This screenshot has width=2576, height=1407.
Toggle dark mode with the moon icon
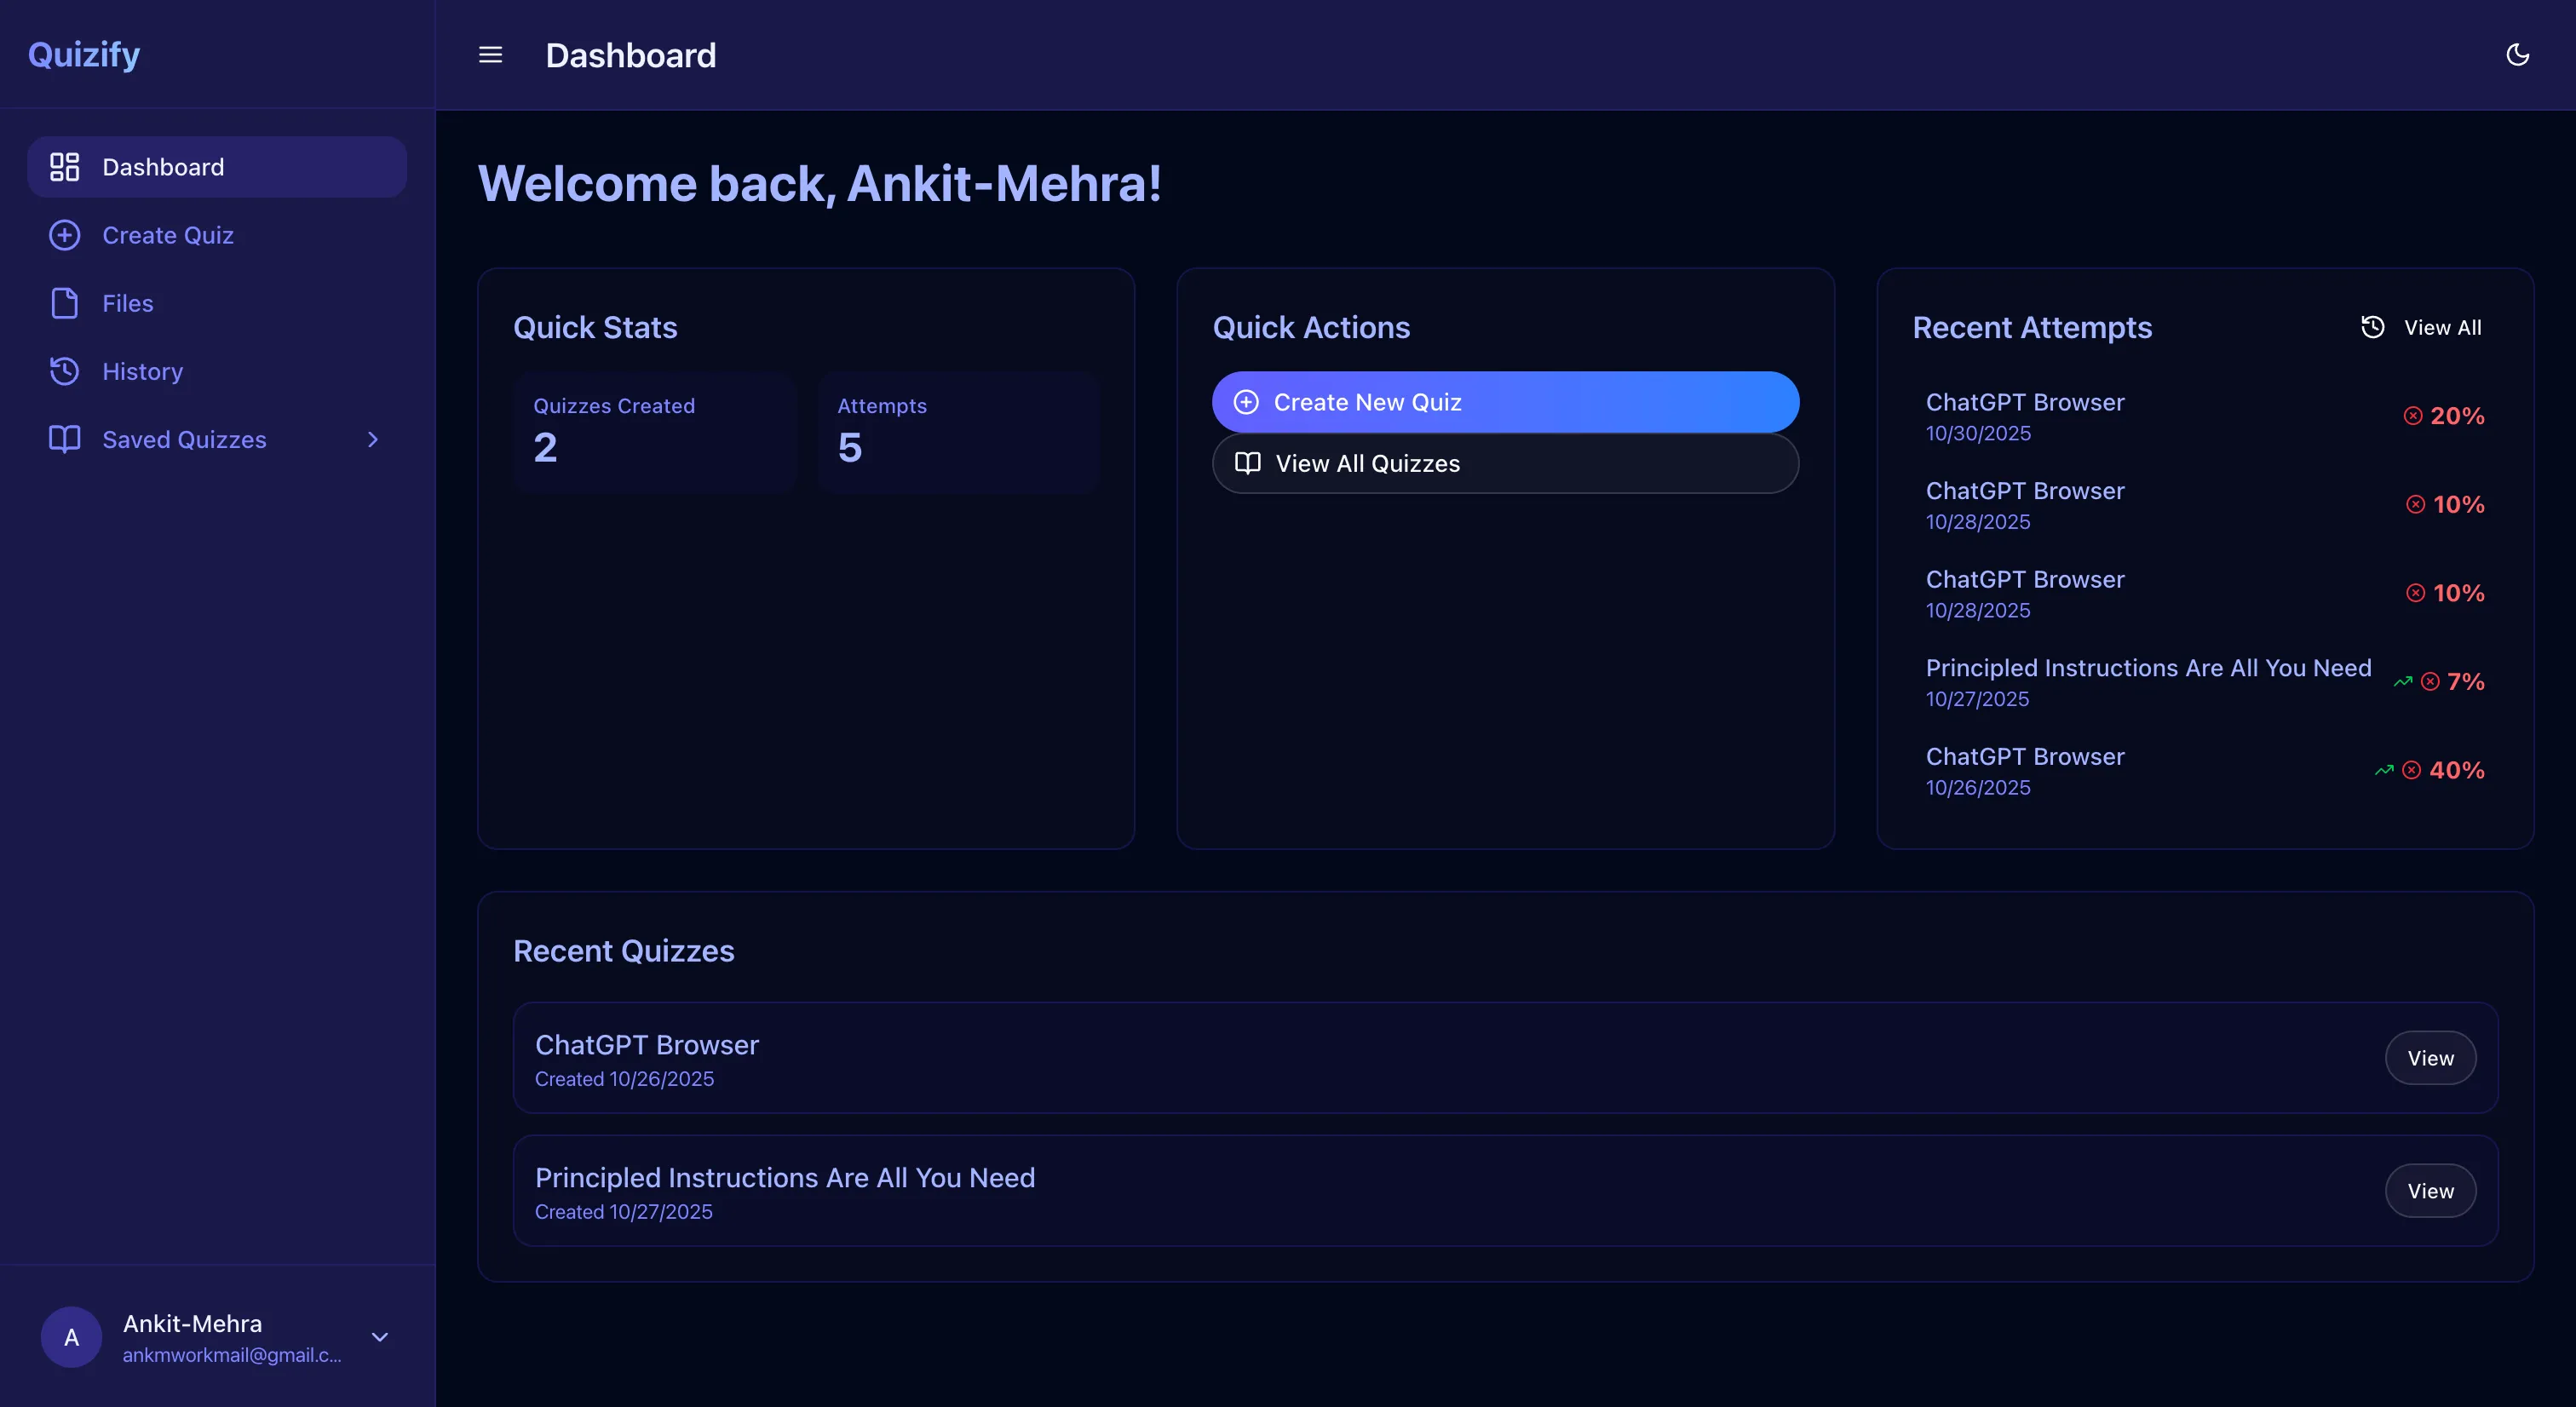2518,55
